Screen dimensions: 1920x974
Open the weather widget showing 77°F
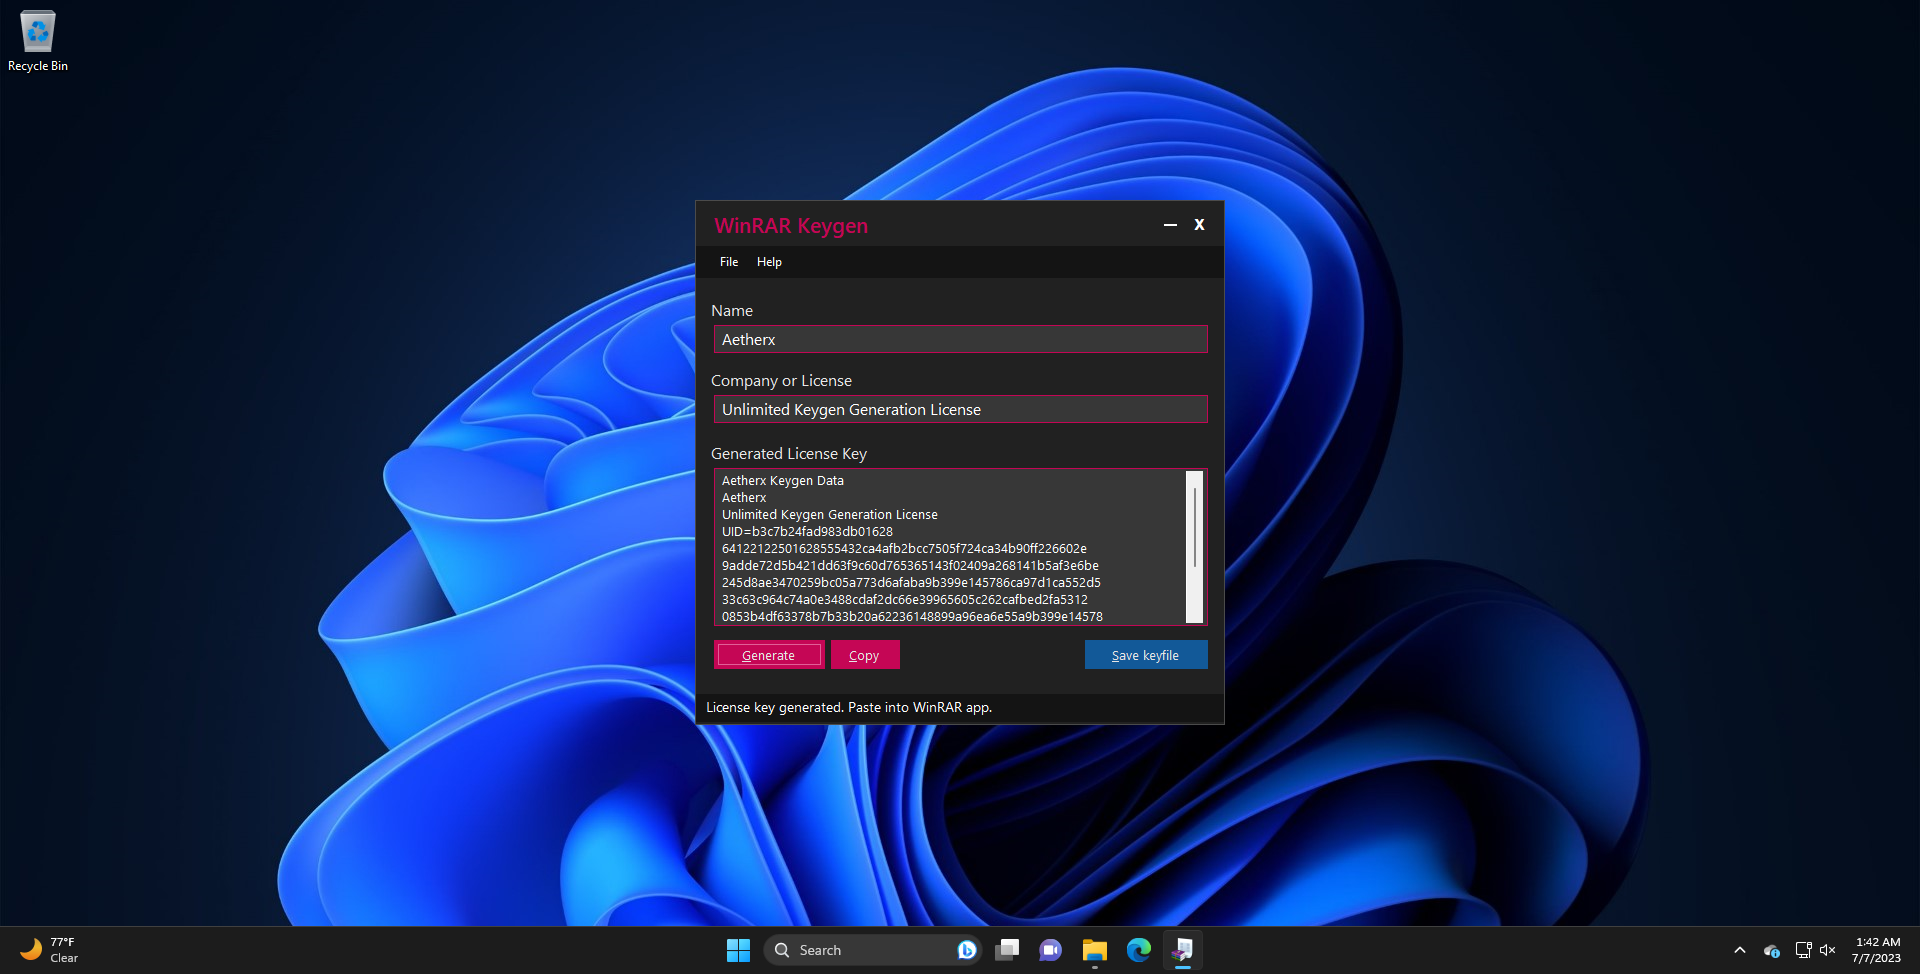(x=50, y=950)
